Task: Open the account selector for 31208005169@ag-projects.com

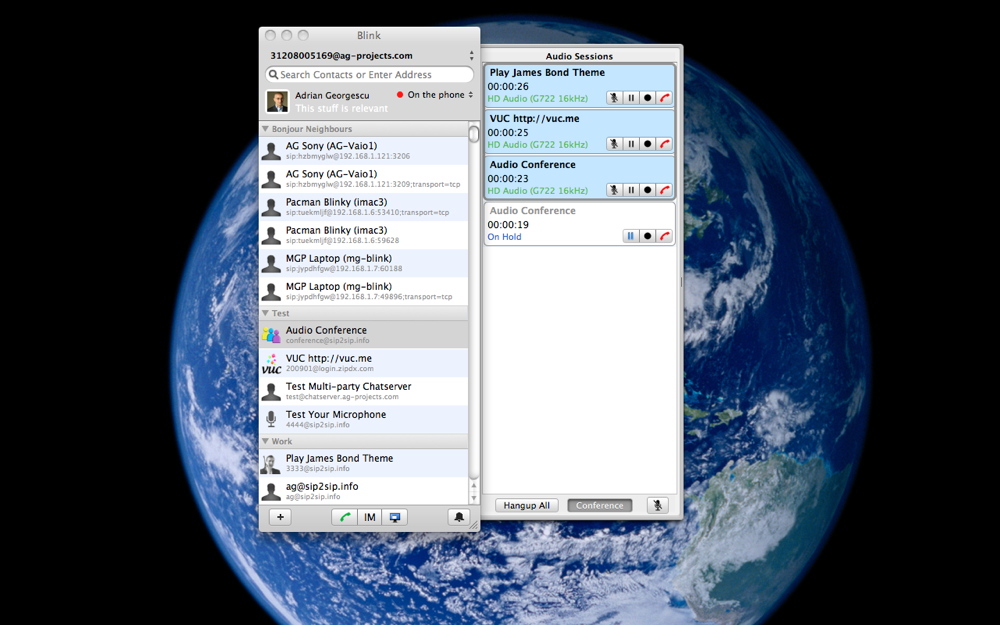Action: (x=471, y=55)
